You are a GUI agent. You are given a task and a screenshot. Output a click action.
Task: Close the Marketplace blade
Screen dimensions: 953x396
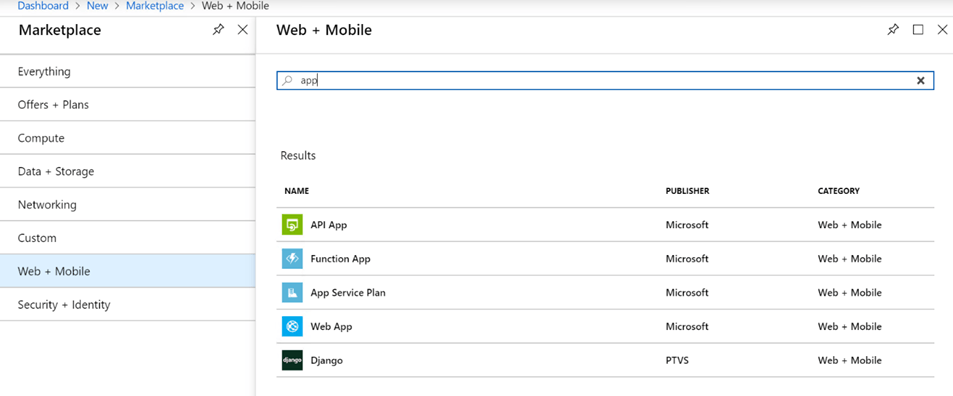click(243, 30)
